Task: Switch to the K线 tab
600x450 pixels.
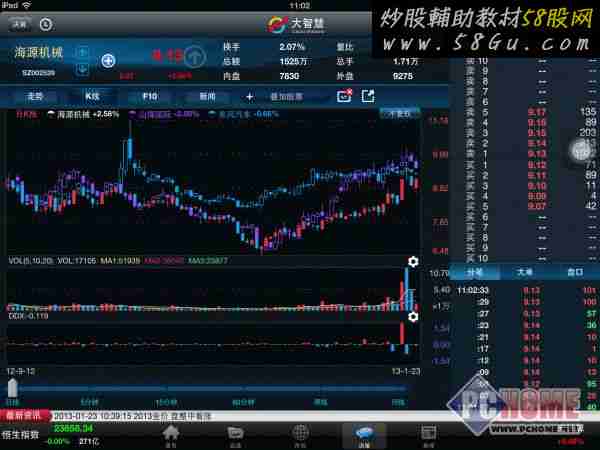Action: tap(92, 96)
